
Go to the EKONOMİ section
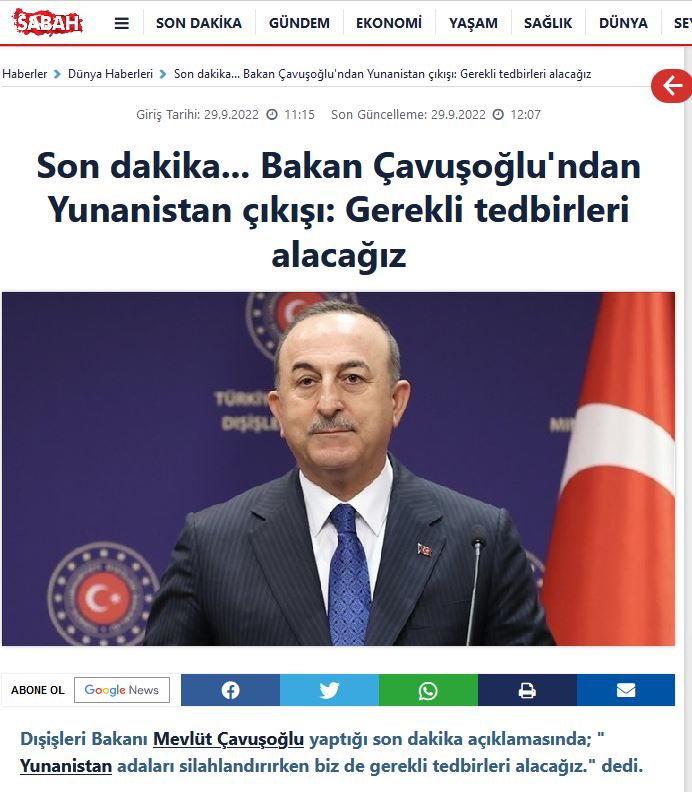[389, 23]
